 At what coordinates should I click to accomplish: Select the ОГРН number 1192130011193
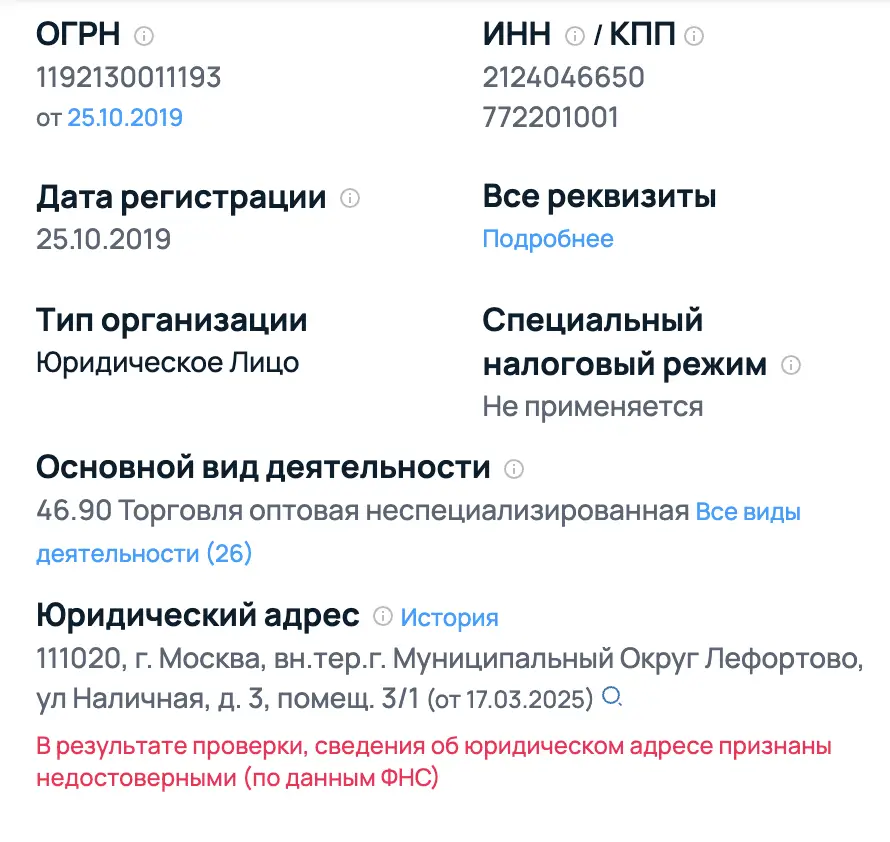pyautogui.click(x=129, y=77)
